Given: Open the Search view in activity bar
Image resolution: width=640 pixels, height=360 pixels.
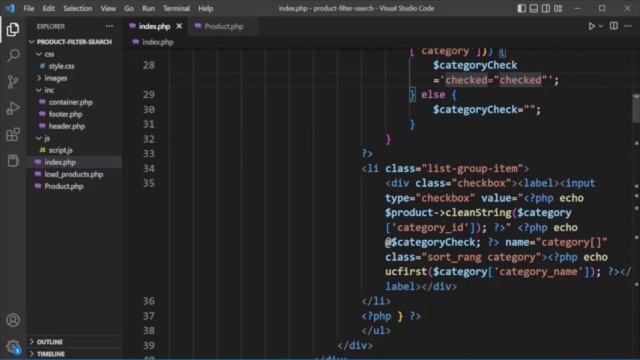Looking at the screenshot, I should coord(13,56).
